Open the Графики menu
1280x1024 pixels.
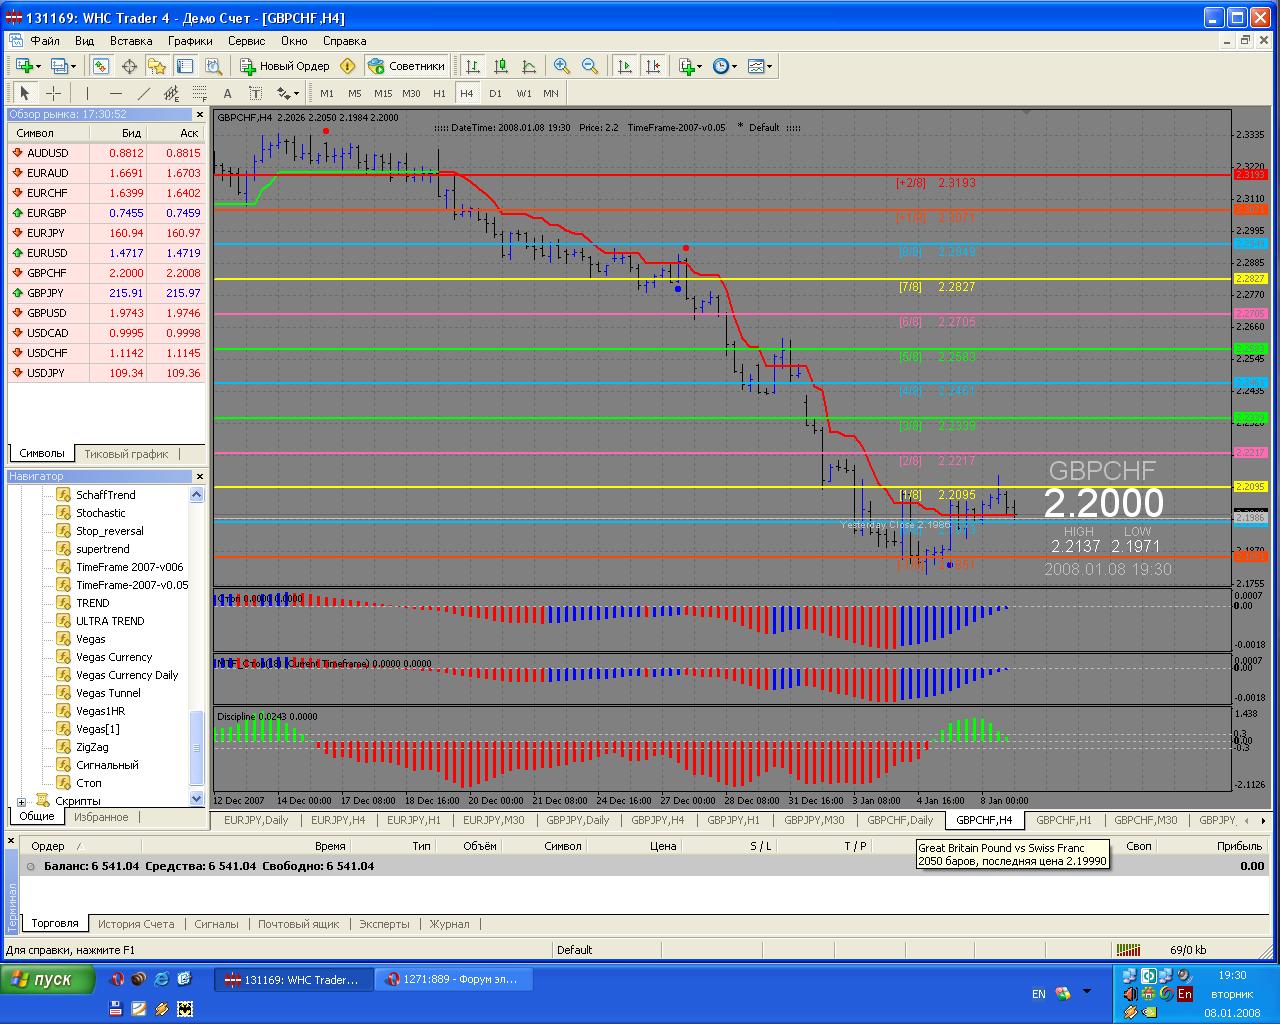click(x=190, y=41)
